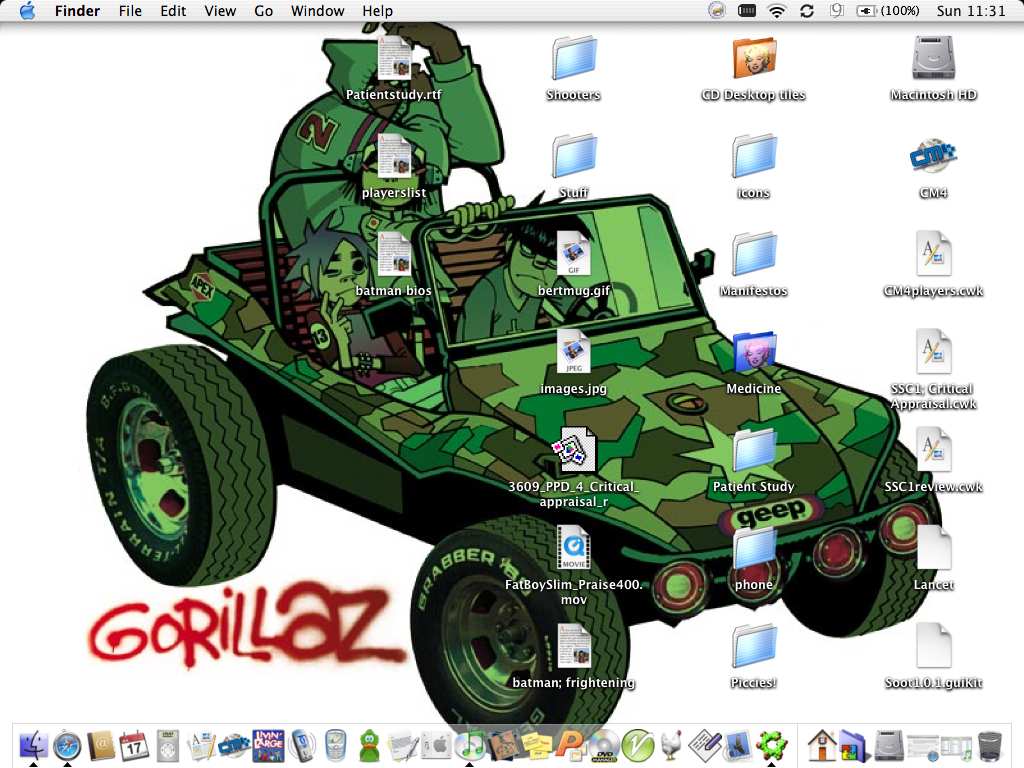1024x768 pixels.
Task: Open the File menu
Action: tap(130, 10)
